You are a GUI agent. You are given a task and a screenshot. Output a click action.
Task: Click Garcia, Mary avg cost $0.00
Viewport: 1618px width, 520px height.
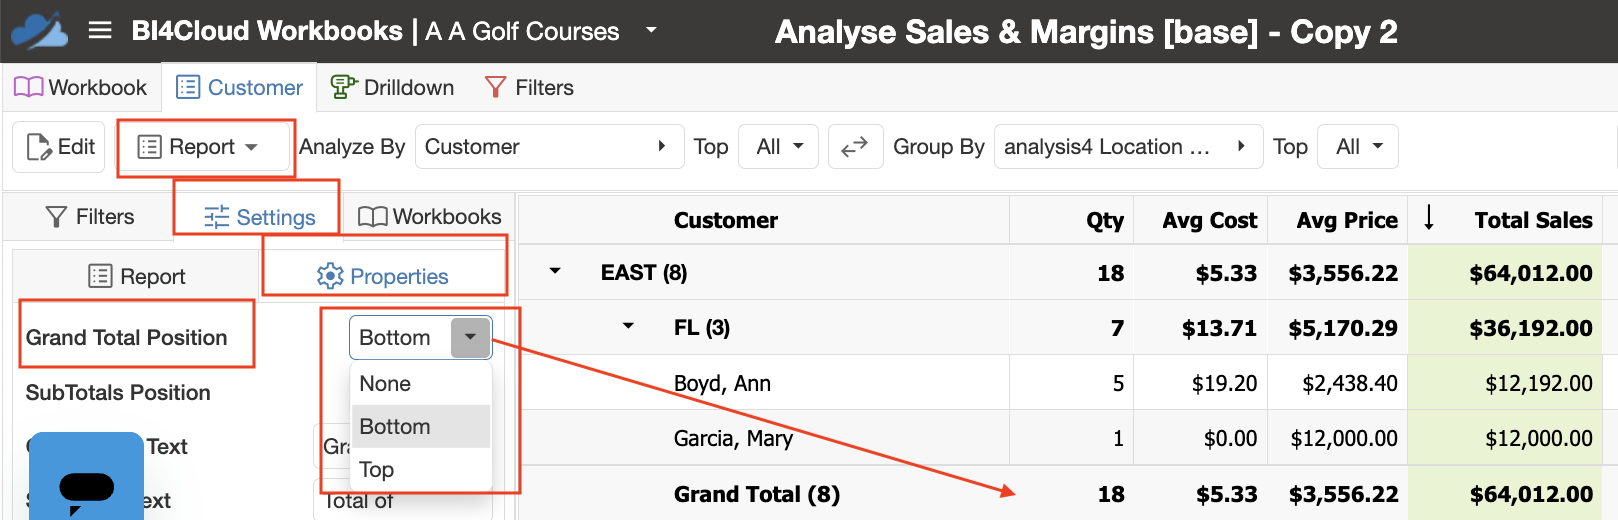coord(1230,438)
